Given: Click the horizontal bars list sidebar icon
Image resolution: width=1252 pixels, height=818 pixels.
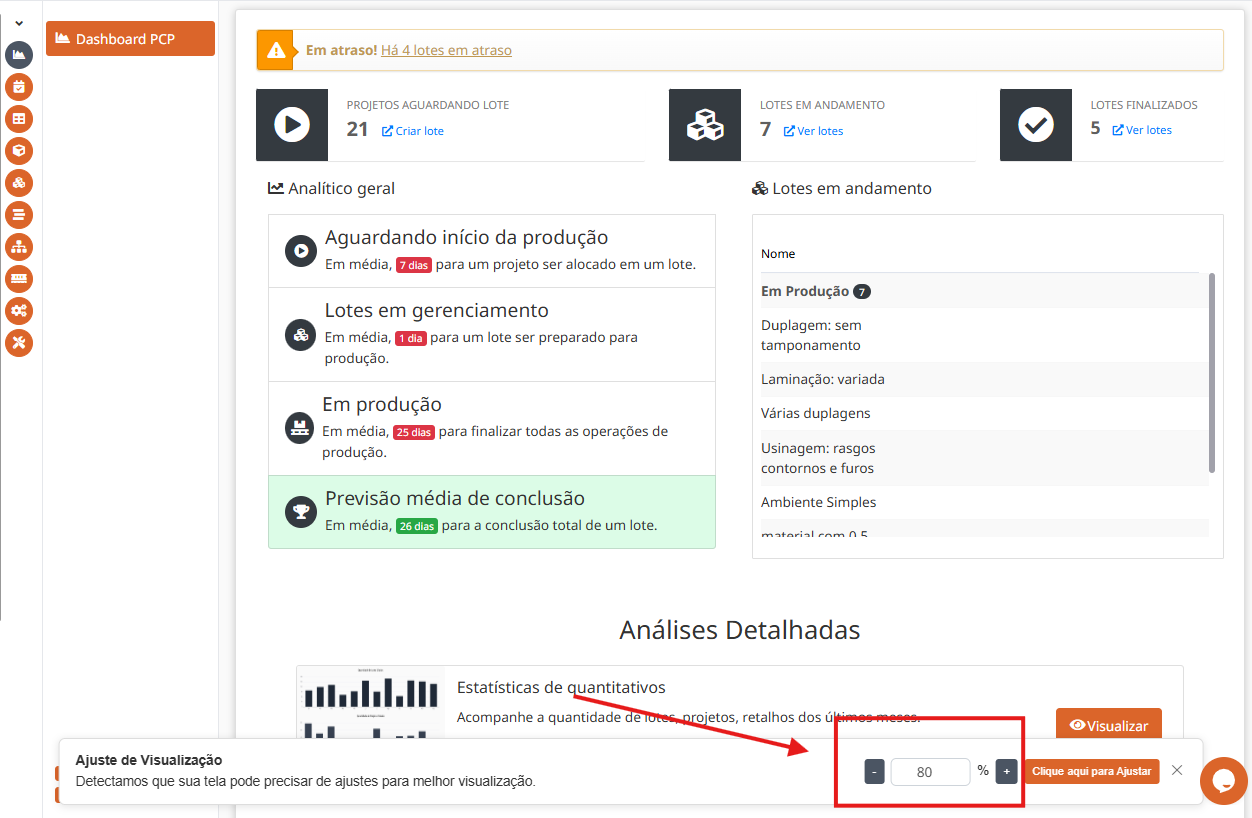Looking at the screenshot, I should (x=19, y=215).
